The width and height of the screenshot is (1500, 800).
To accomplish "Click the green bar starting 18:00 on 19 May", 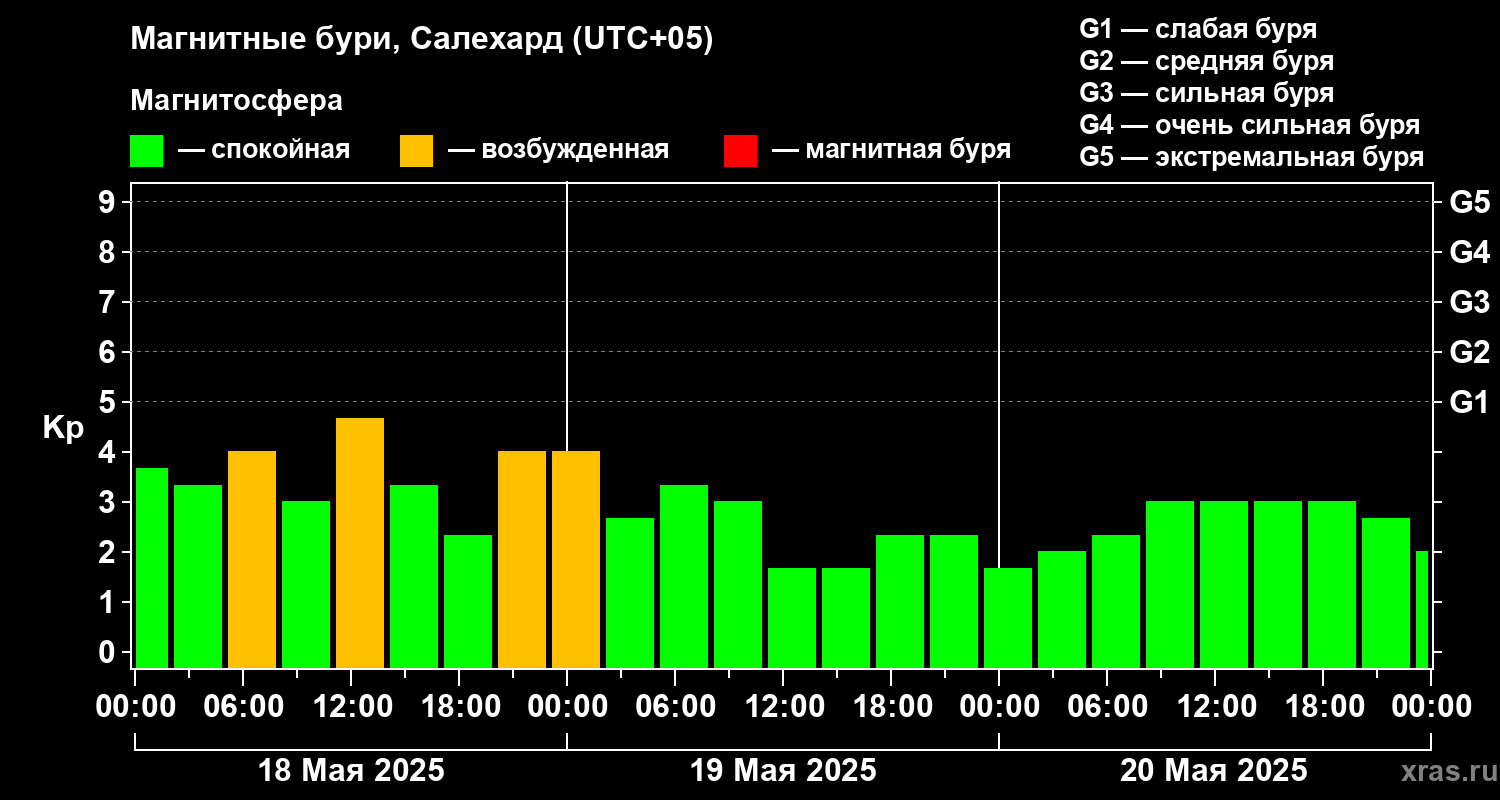I will (x=900, y=602).
